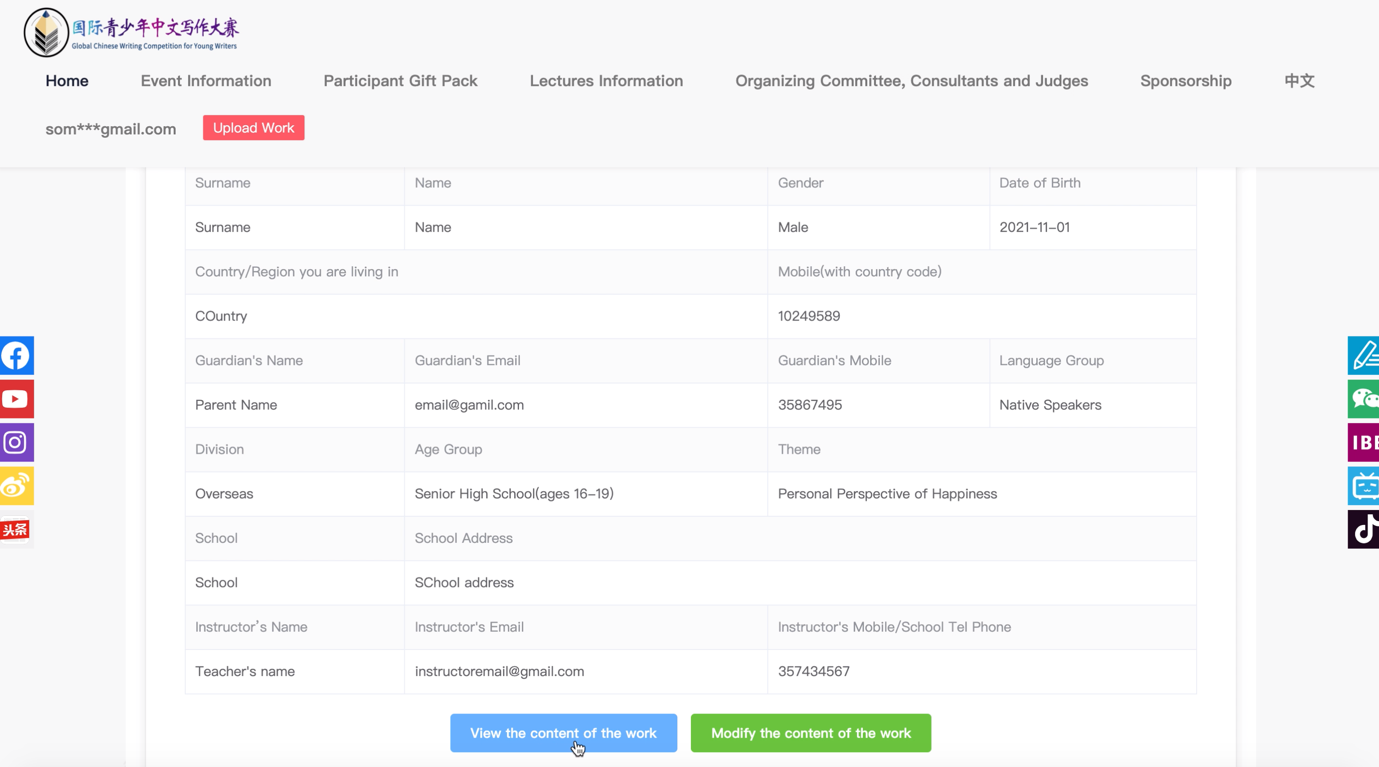Open Lectures Information menu

(x=606, y=81)
